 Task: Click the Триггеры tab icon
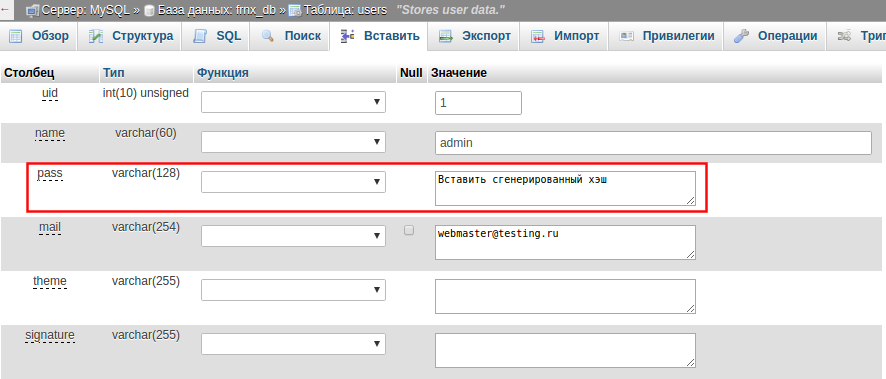coord(844,37)
